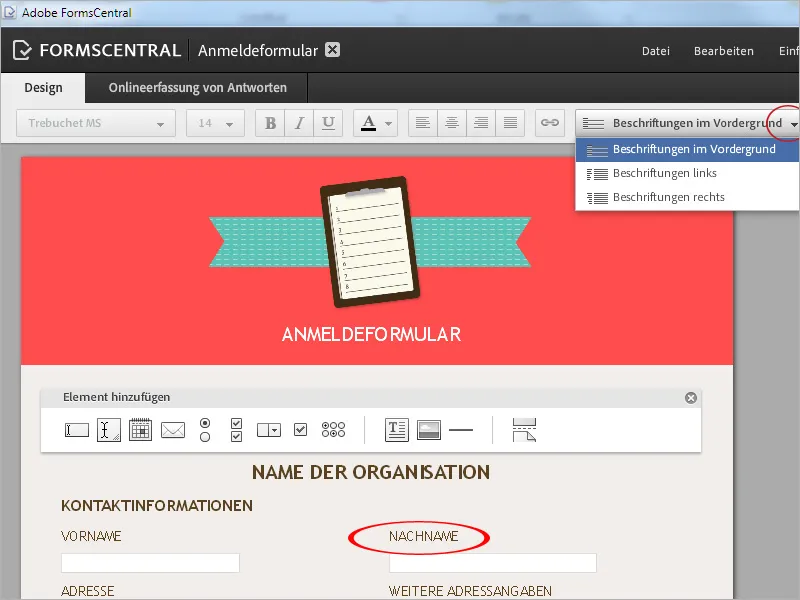Close the Element hinzufügen panel
This screenshot has height=600, width=800.
pos(691,398)
